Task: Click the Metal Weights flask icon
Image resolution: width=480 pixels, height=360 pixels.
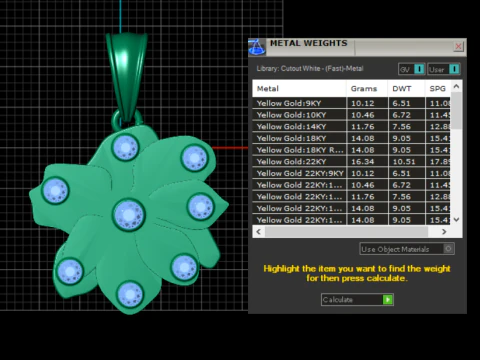Action: (257, 47)
